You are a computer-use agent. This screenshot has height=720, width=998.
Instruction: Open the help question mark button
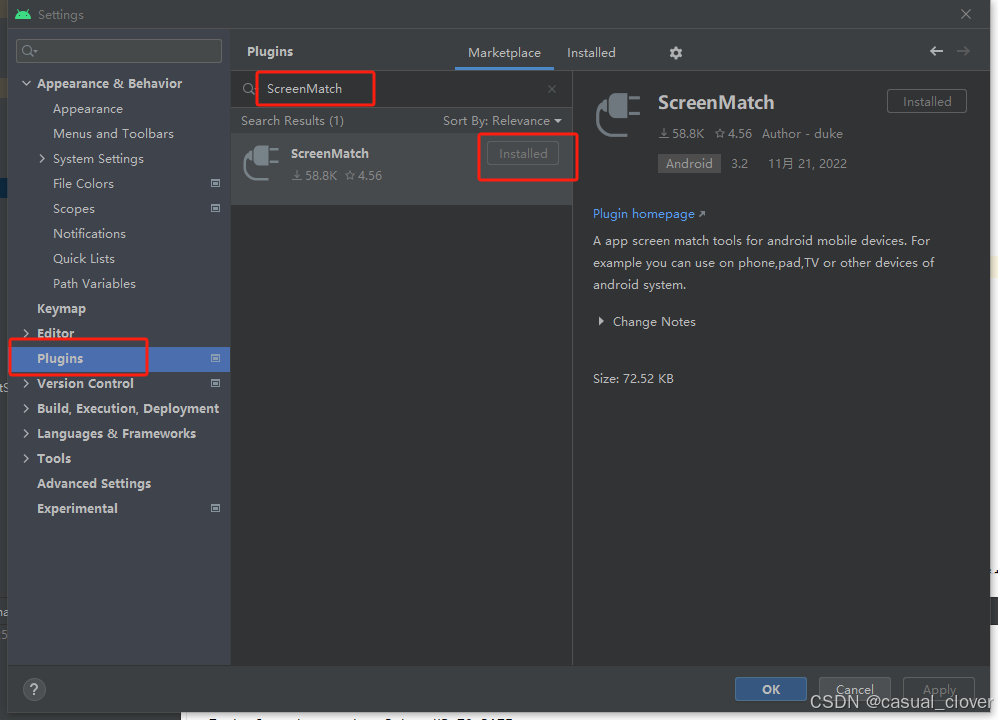(x=34, y=689)
